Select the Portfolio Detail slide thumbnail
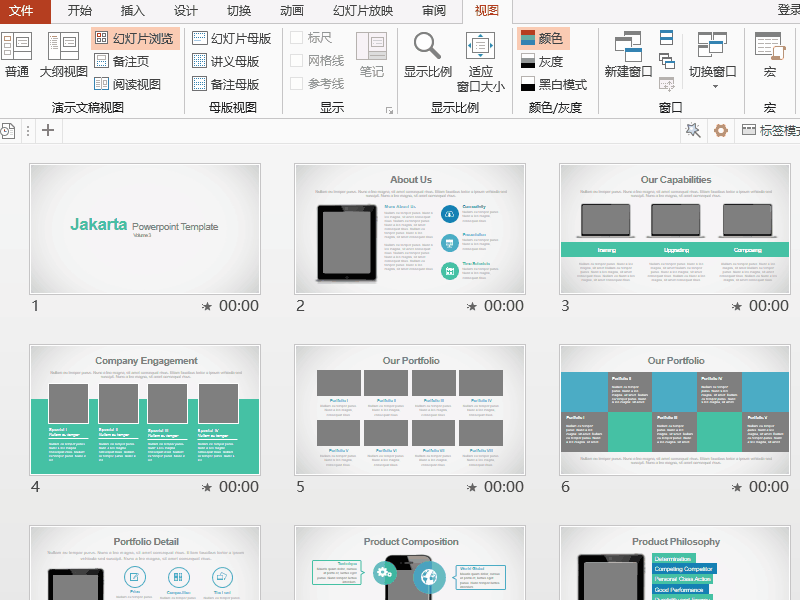Viewport: 800px width, 600px height. [145, 563]
